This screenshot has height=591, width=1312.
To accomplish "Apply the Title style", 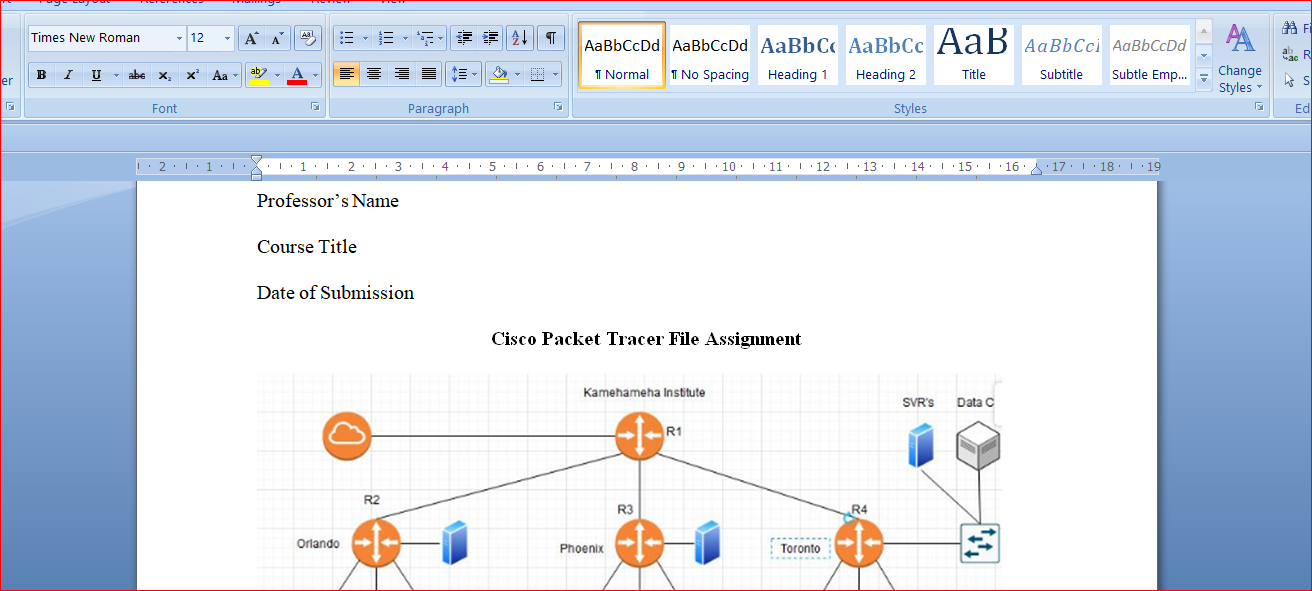I will point(974,55).
